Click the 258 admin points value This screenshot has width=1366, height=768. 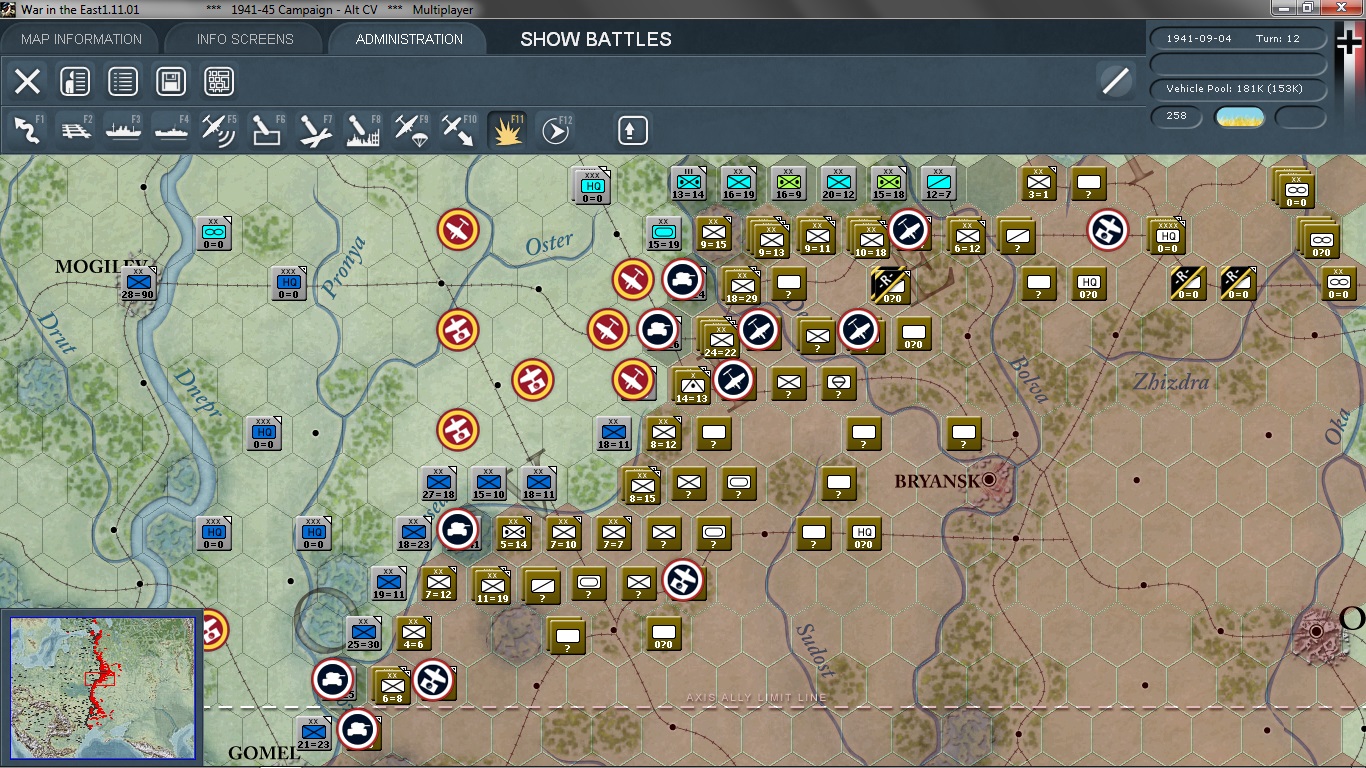[1177, 116]
